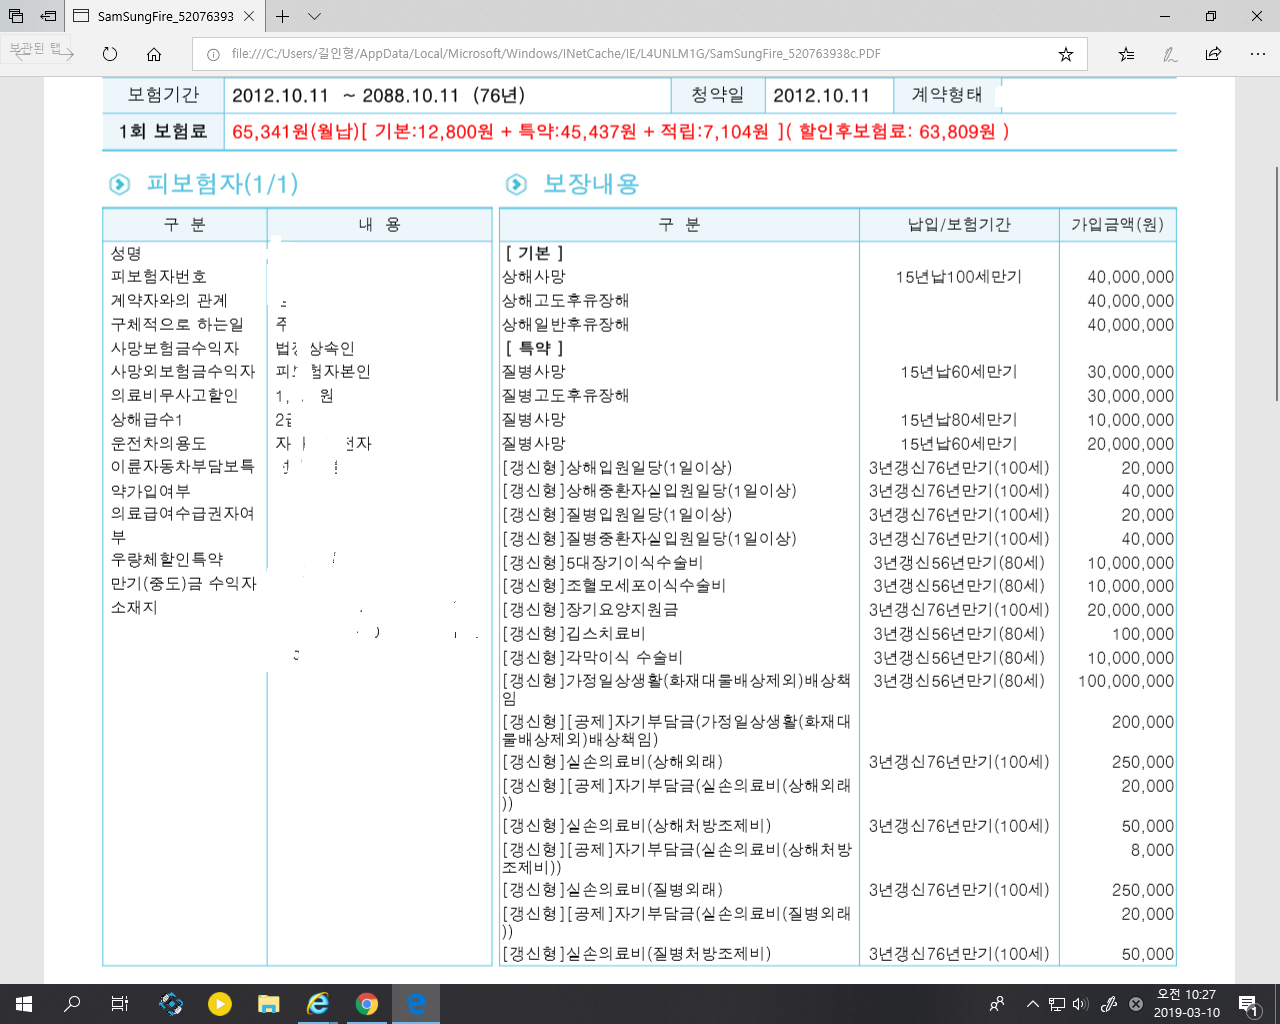Viewport: 1280px width, 1024px height.
Task: Select the 상해고도후유장해 row
Action: [x=838, y=301]
